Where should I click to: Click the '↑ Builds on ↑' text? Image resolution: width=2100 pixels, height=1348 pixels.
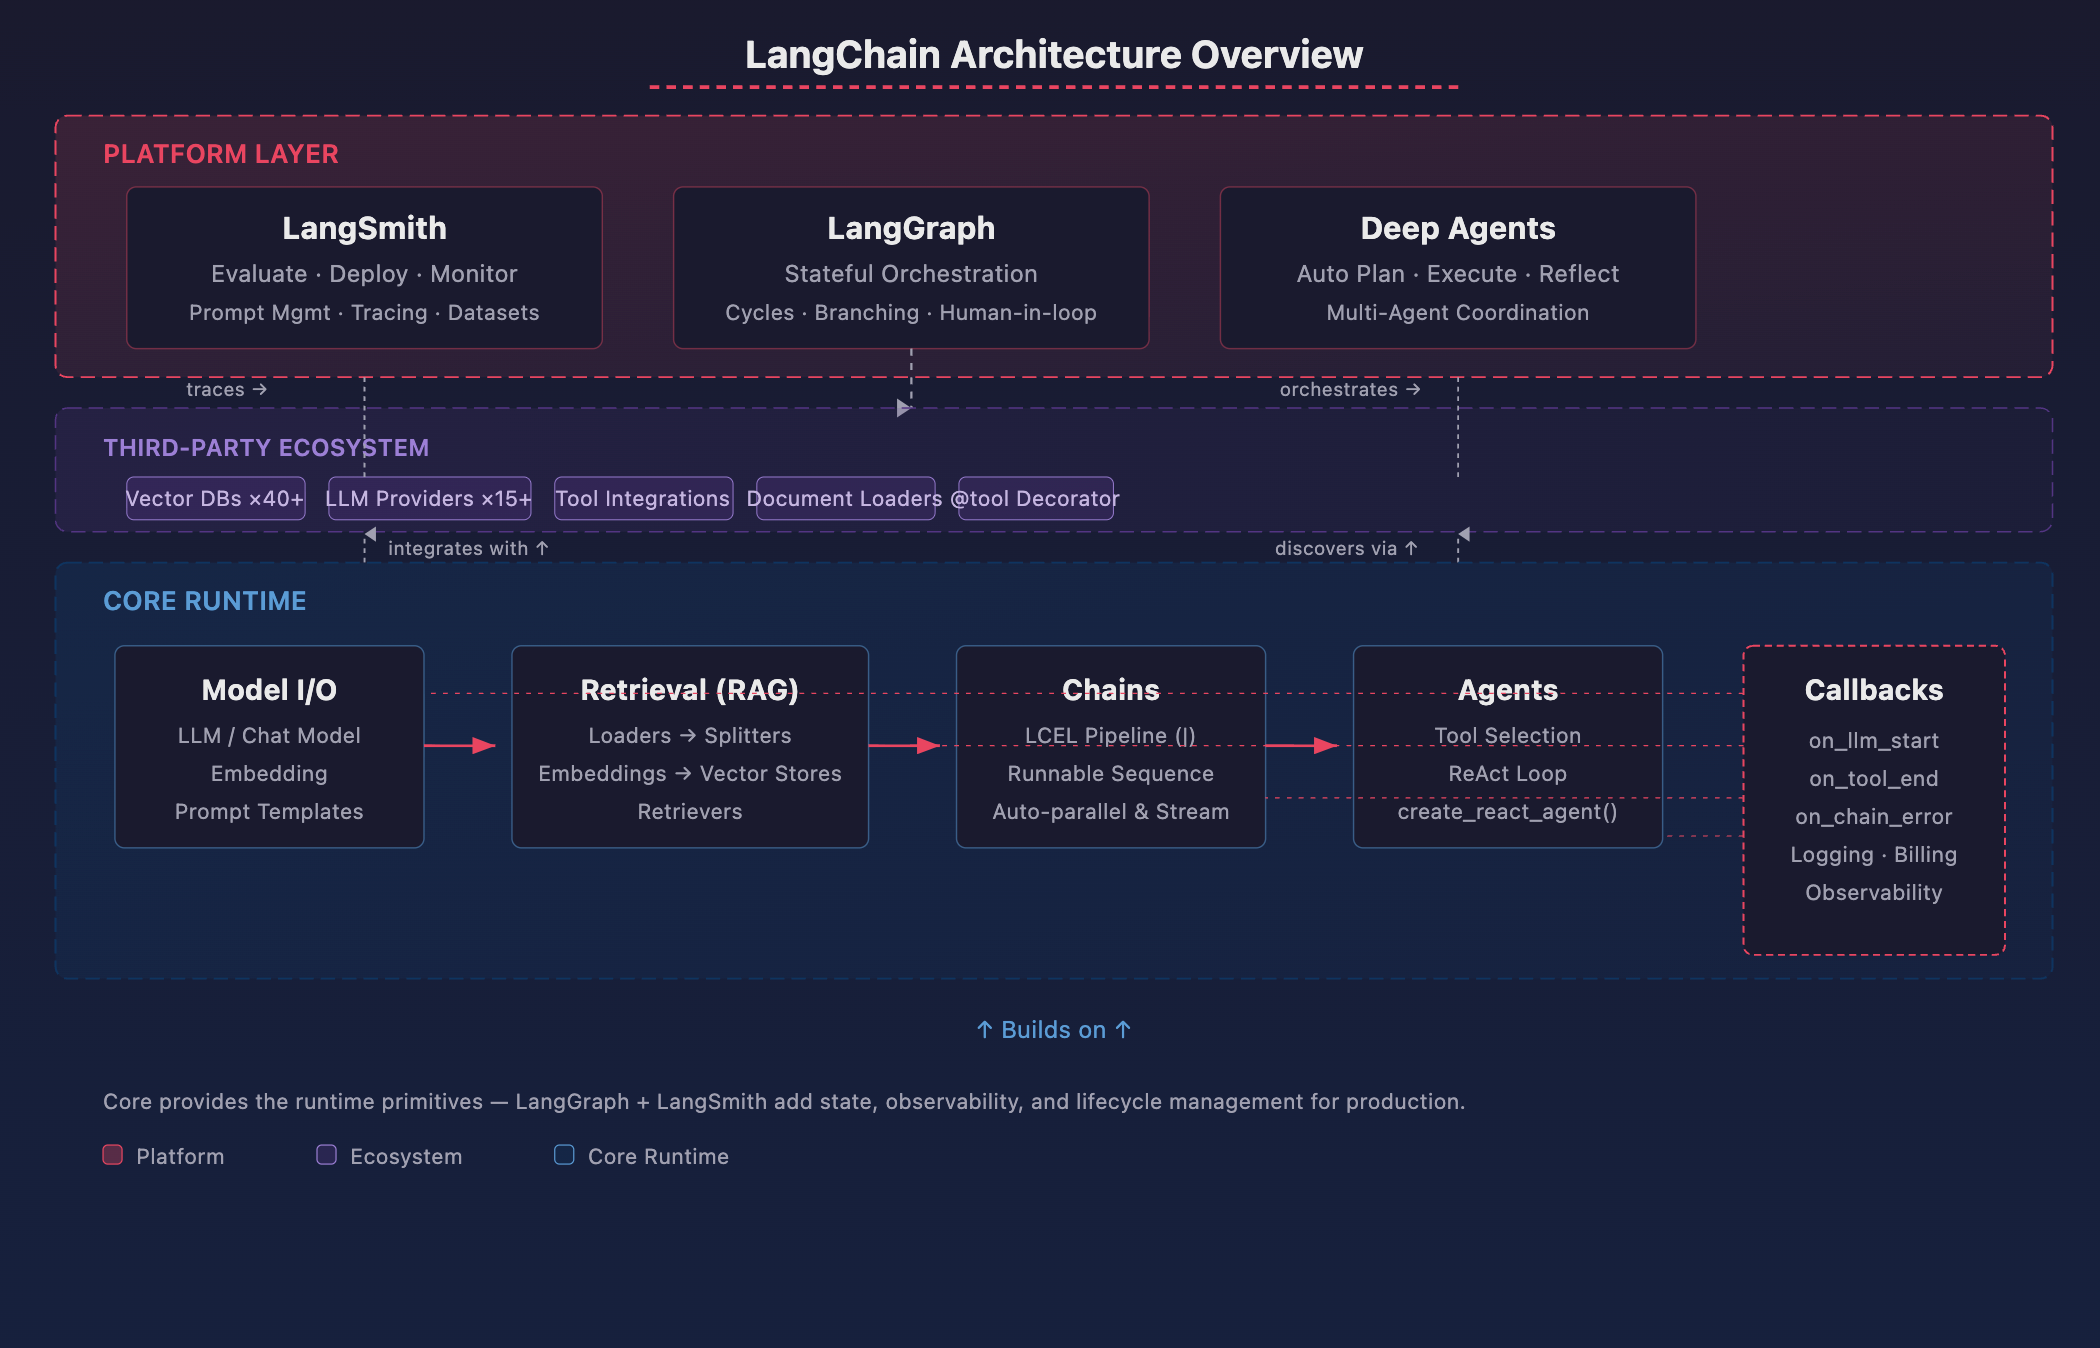coord(1054,1030)
